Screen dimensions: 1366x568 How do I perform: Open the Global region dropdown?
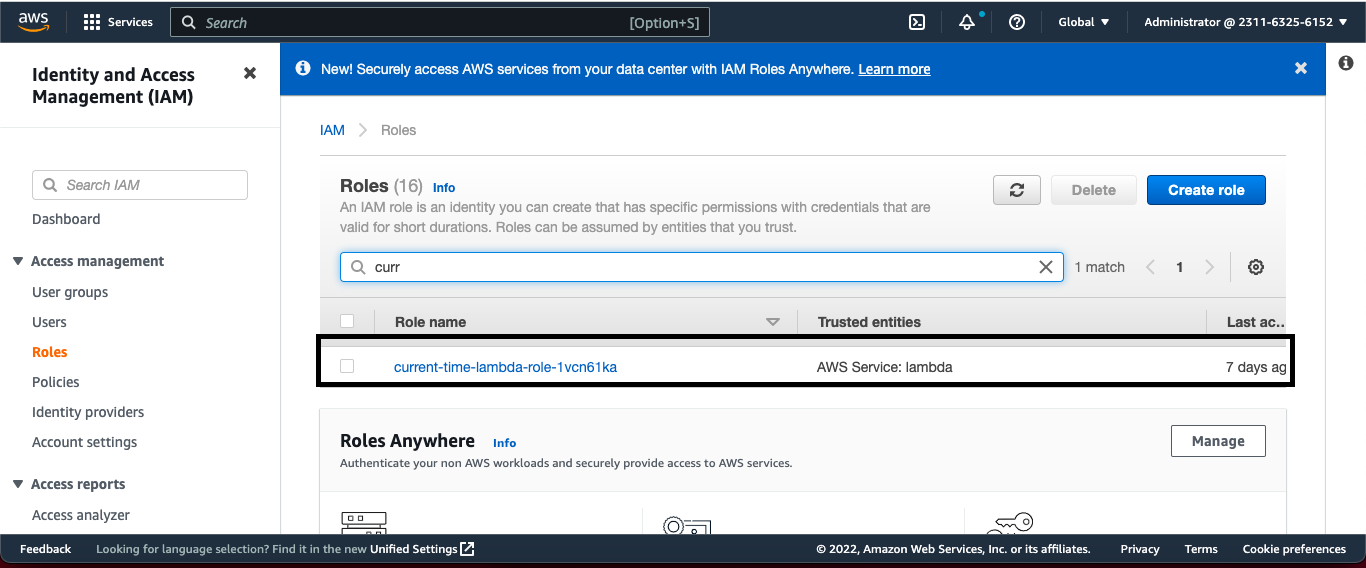(x=1084, y=22)
